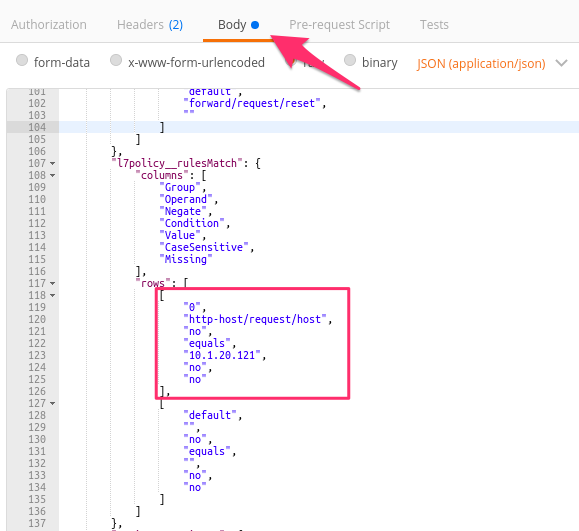
Task: Open the Tests tab
Action: tap(434, 25)
